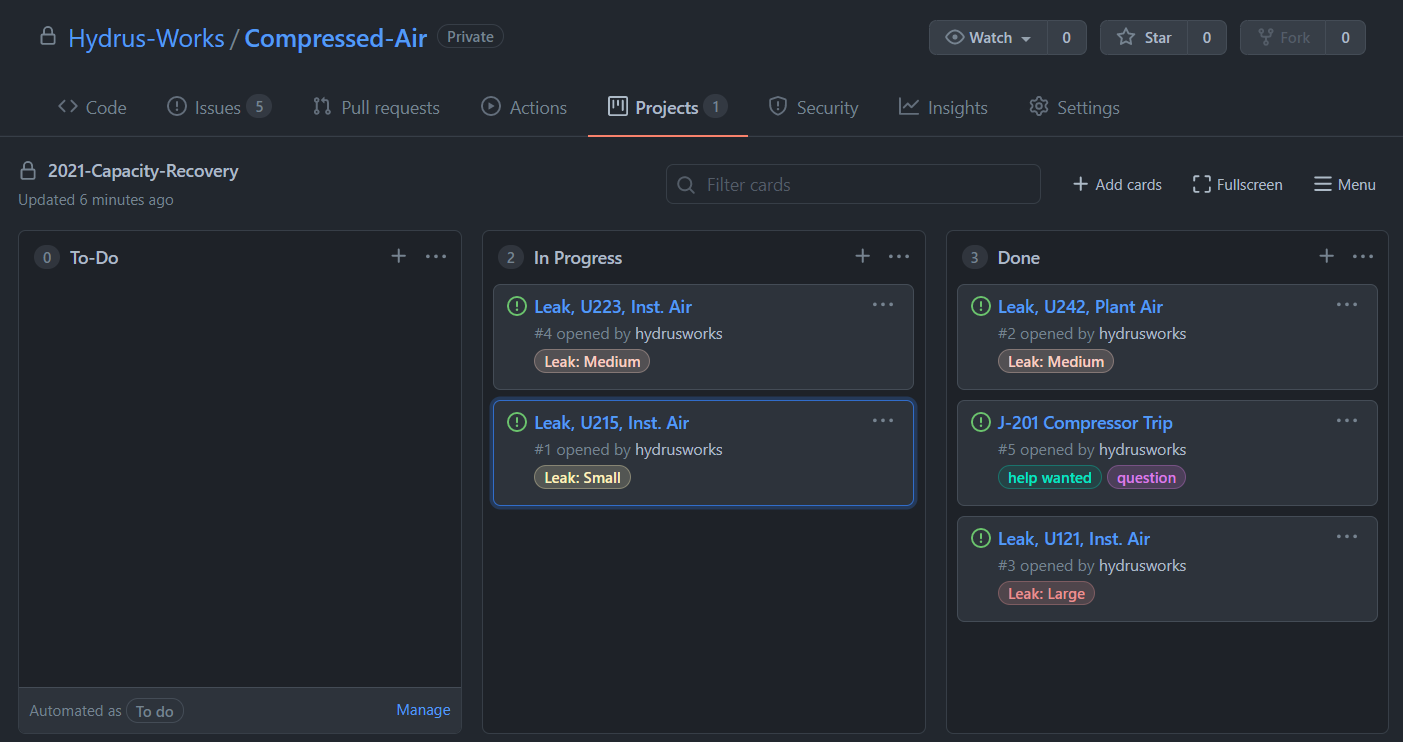Click the repository lock icon beside Hydrus-Works
Image resolution: width=1403 pixels, height=742 pixels.
pyautogui.click(x=47, y=37)
